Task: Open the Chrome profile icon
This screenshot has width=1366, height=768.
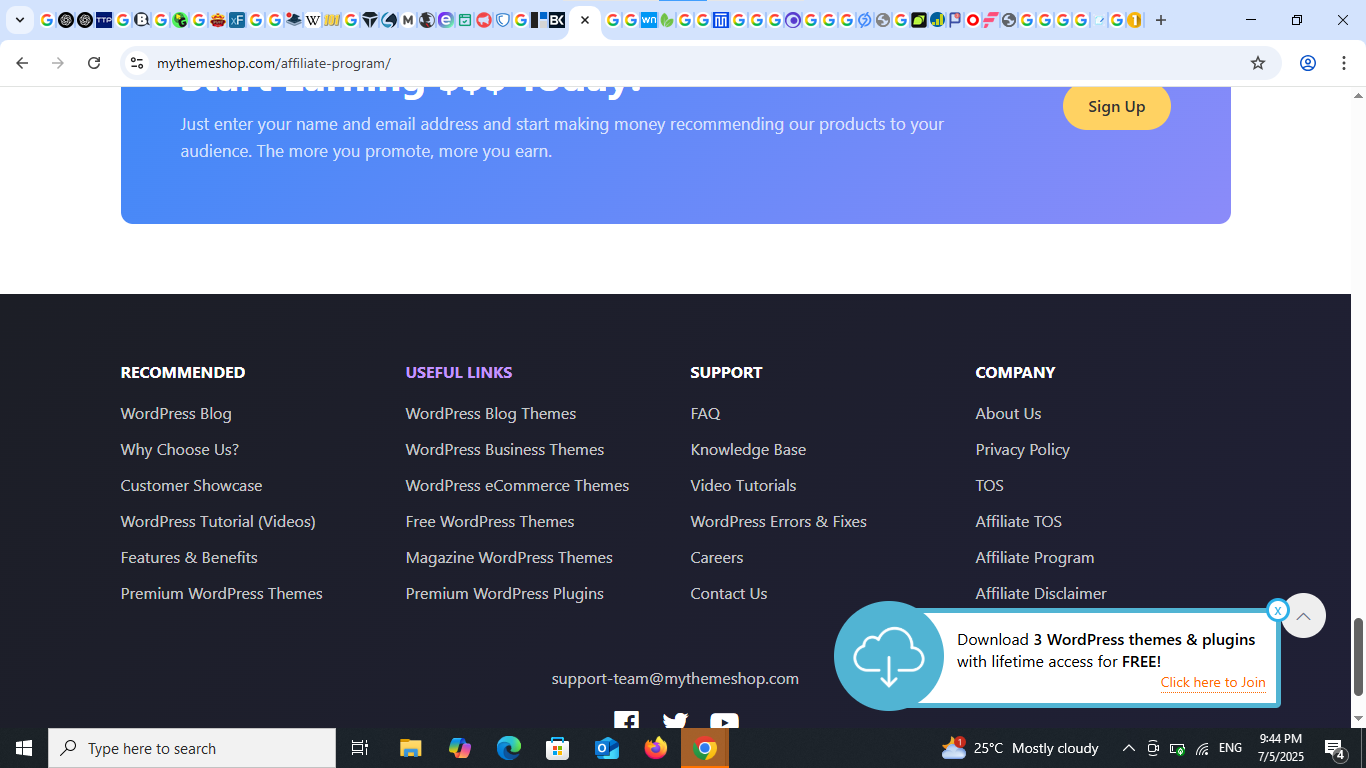Action: coord(1307,63)
